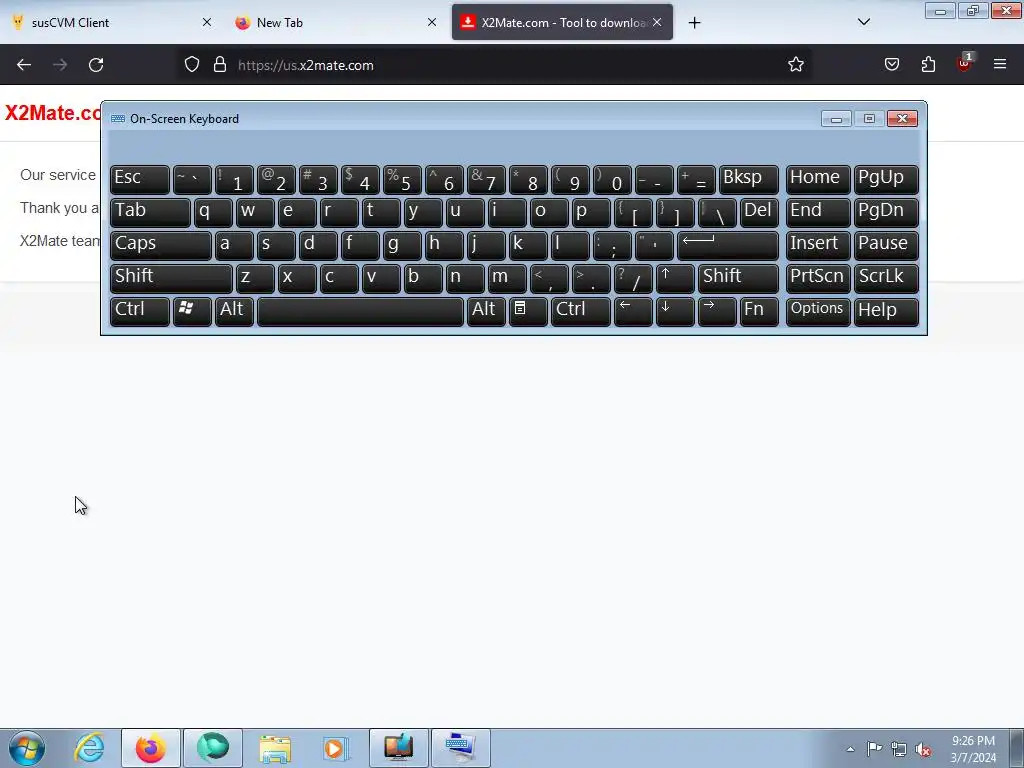Click the Windows logo key on keyboard
This screenshot has height=768, width=1024.
click(192, 311)
